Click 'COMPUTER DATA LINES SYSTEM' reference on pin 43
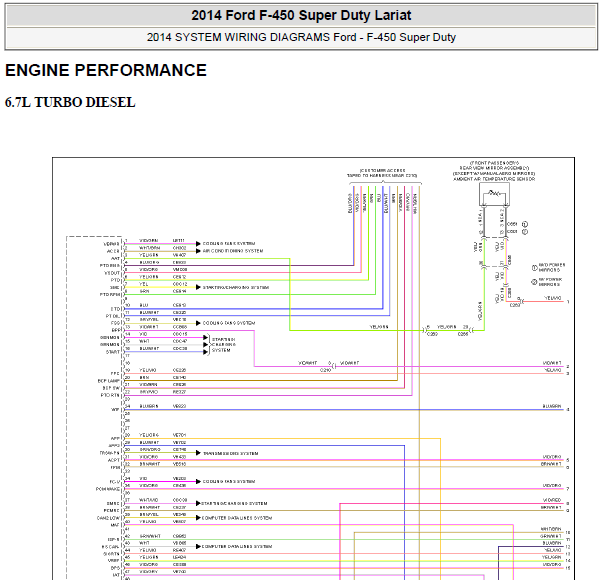The width and height of the screenshot is (603, 580). (237, 547)
